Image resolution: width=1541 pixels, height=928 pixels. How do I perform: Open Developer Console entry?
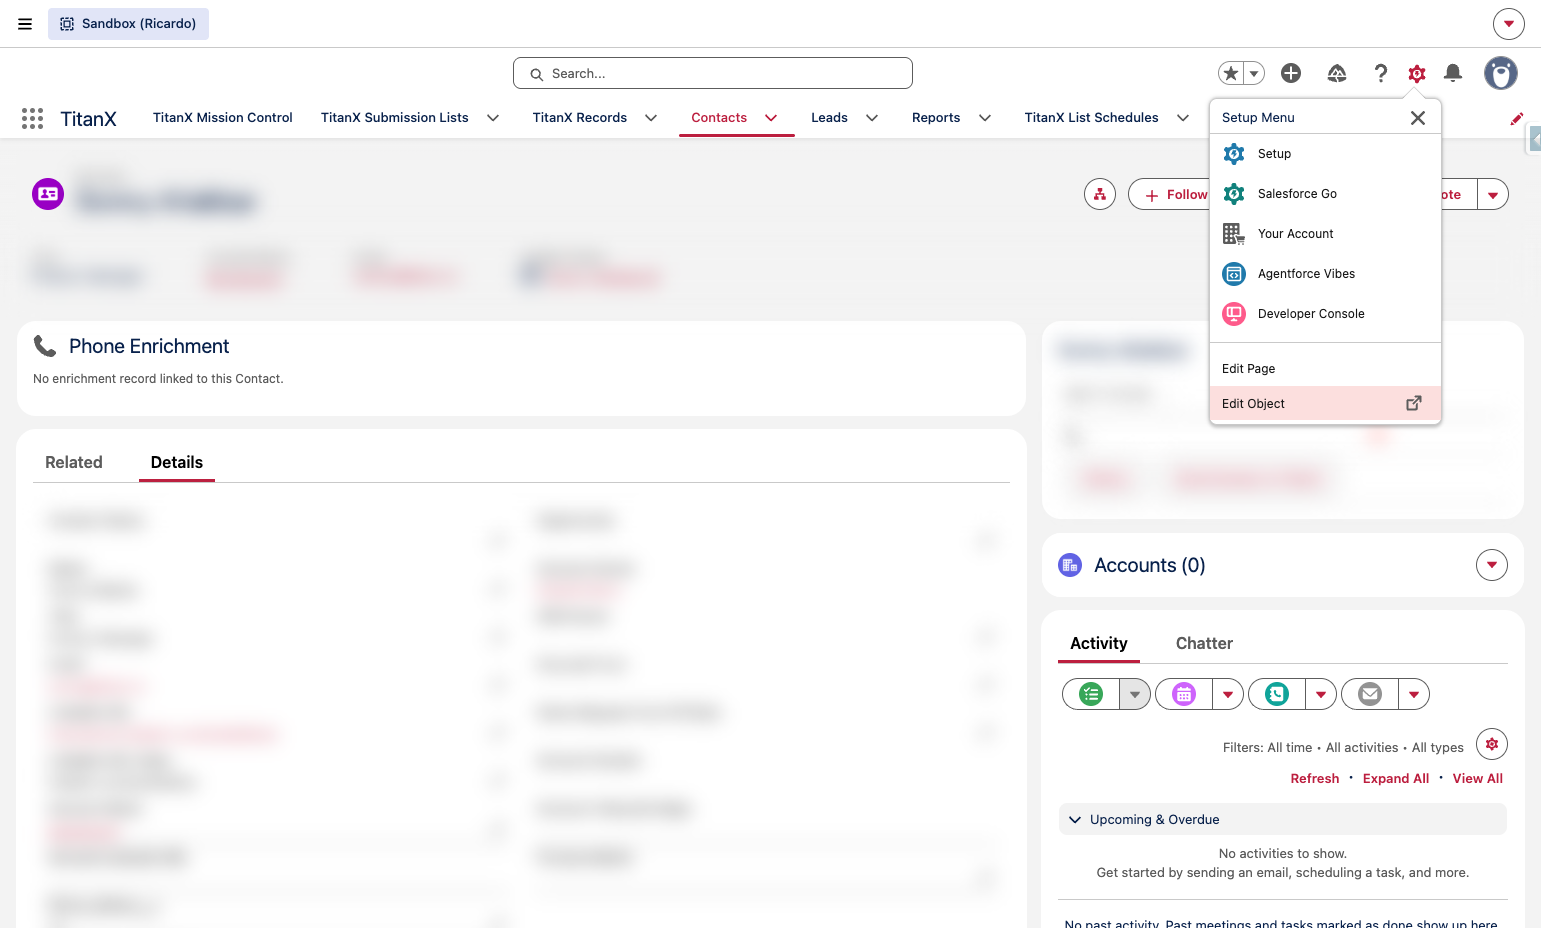[x=1325, y=314]
